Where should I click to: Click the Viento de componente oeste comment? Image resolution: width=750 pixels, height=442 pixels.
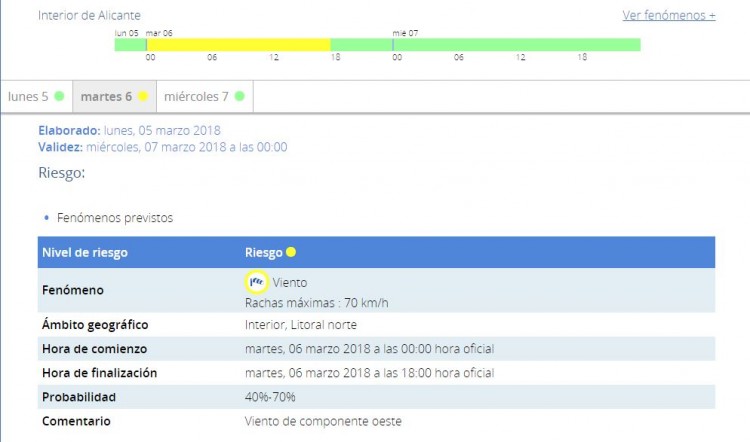point(323,421)
